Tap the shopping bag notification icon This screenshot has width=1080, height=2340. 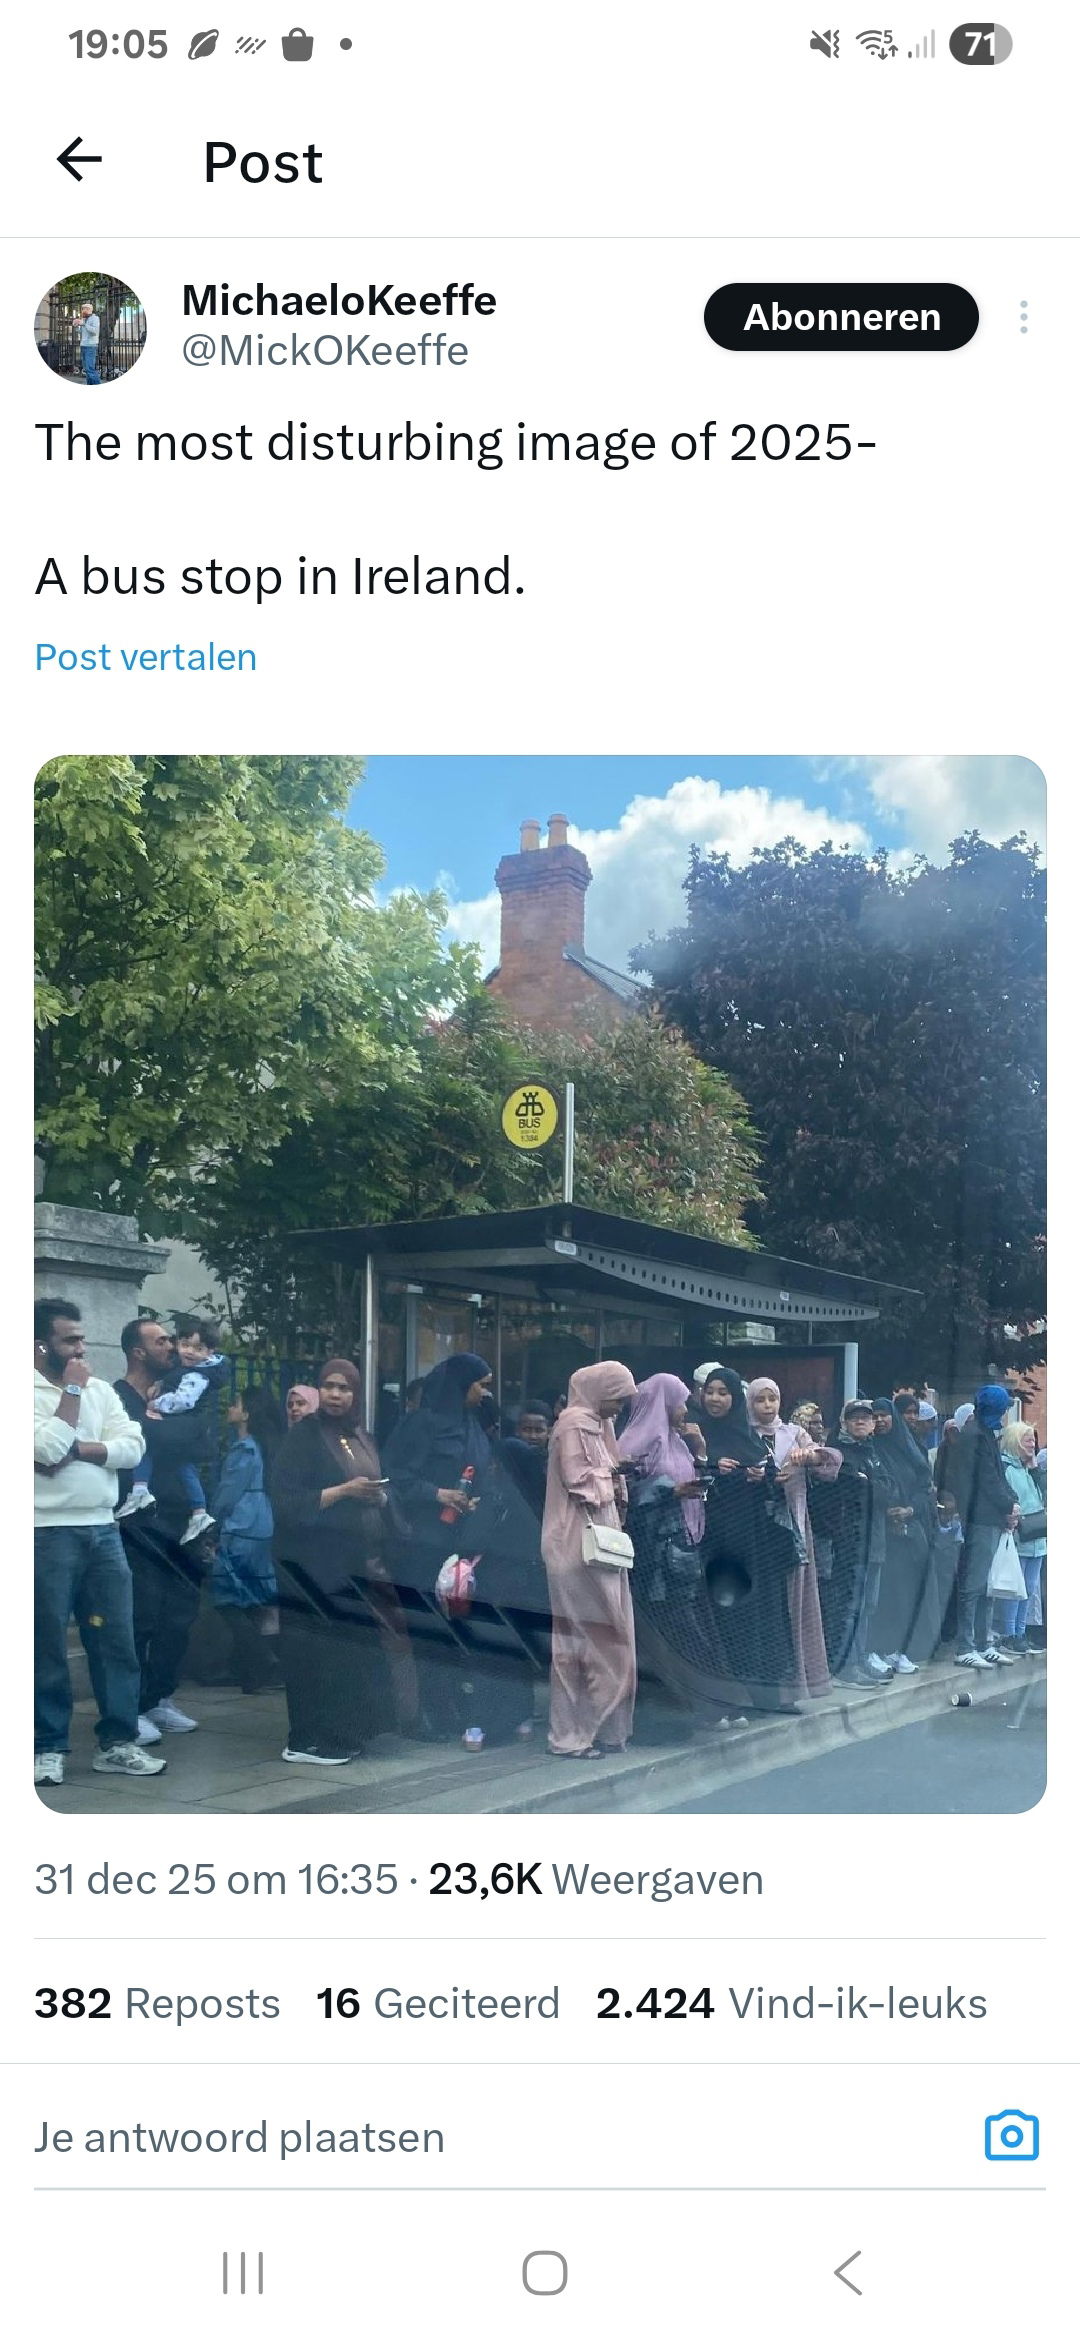[298, 44]
